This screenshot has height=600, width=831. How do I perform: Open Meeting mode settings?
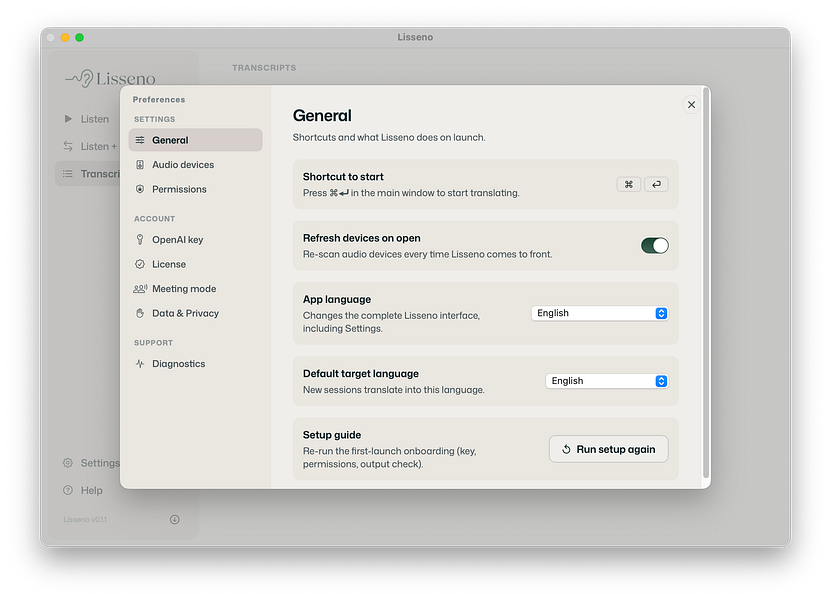click(196, 289)
